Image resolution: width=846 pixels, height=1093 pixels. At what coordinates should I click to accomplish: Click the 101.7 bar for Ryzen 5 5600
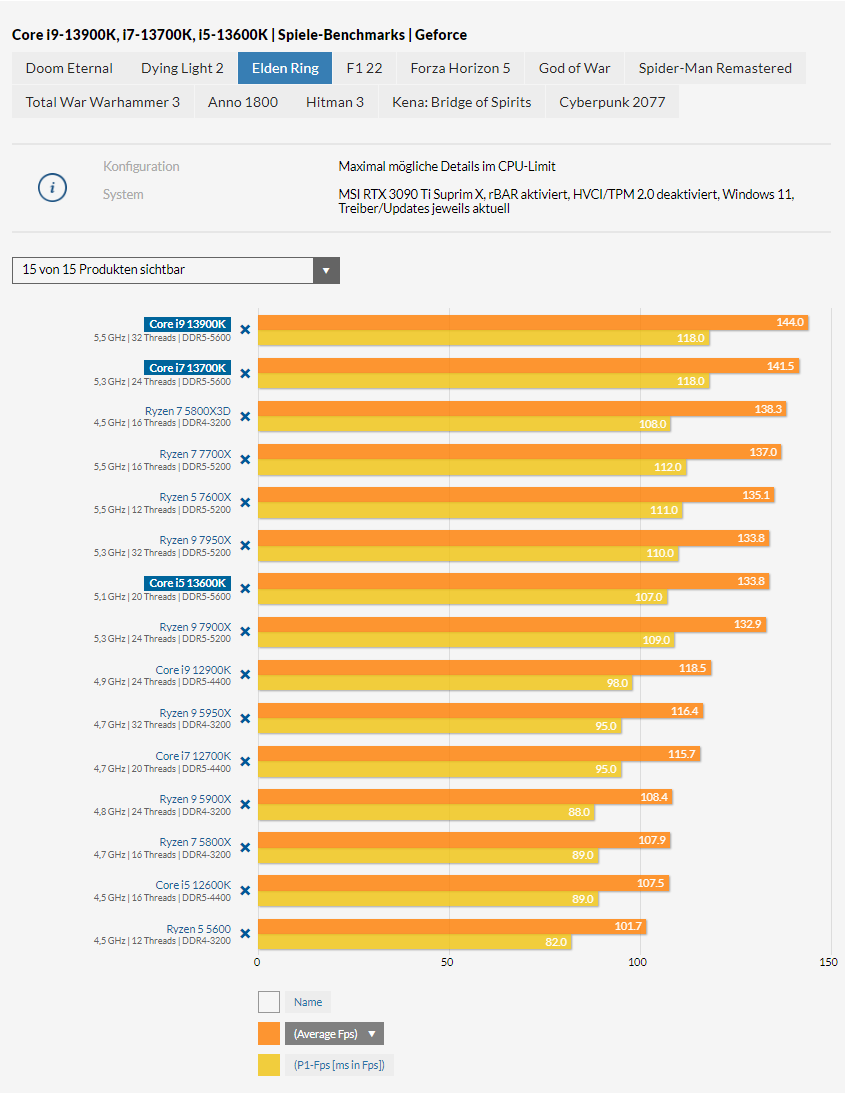click(x=452, y=926)
